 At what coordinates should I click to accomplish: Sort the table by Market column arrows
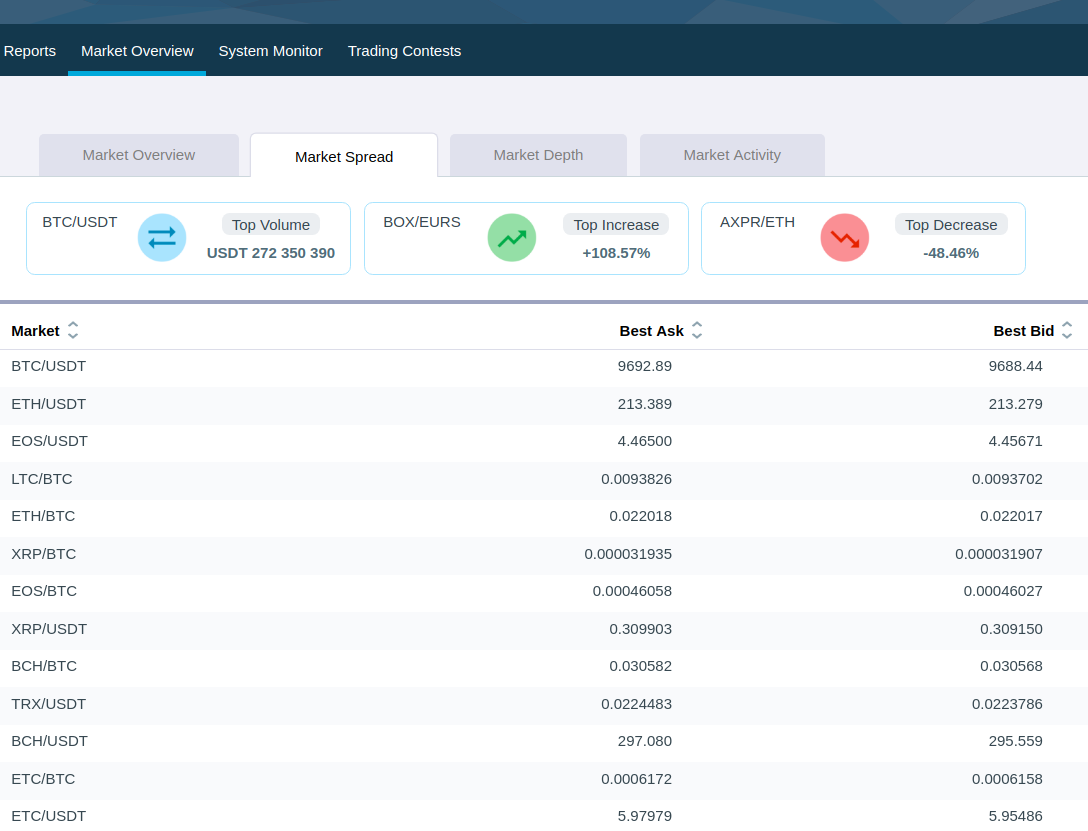tap(73, 331)
